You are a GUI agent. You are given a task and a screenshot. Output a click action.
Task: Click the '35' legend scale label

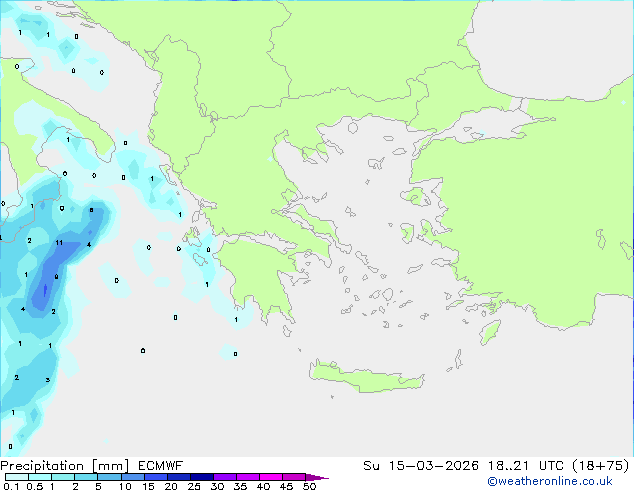[x=240, y=486]
